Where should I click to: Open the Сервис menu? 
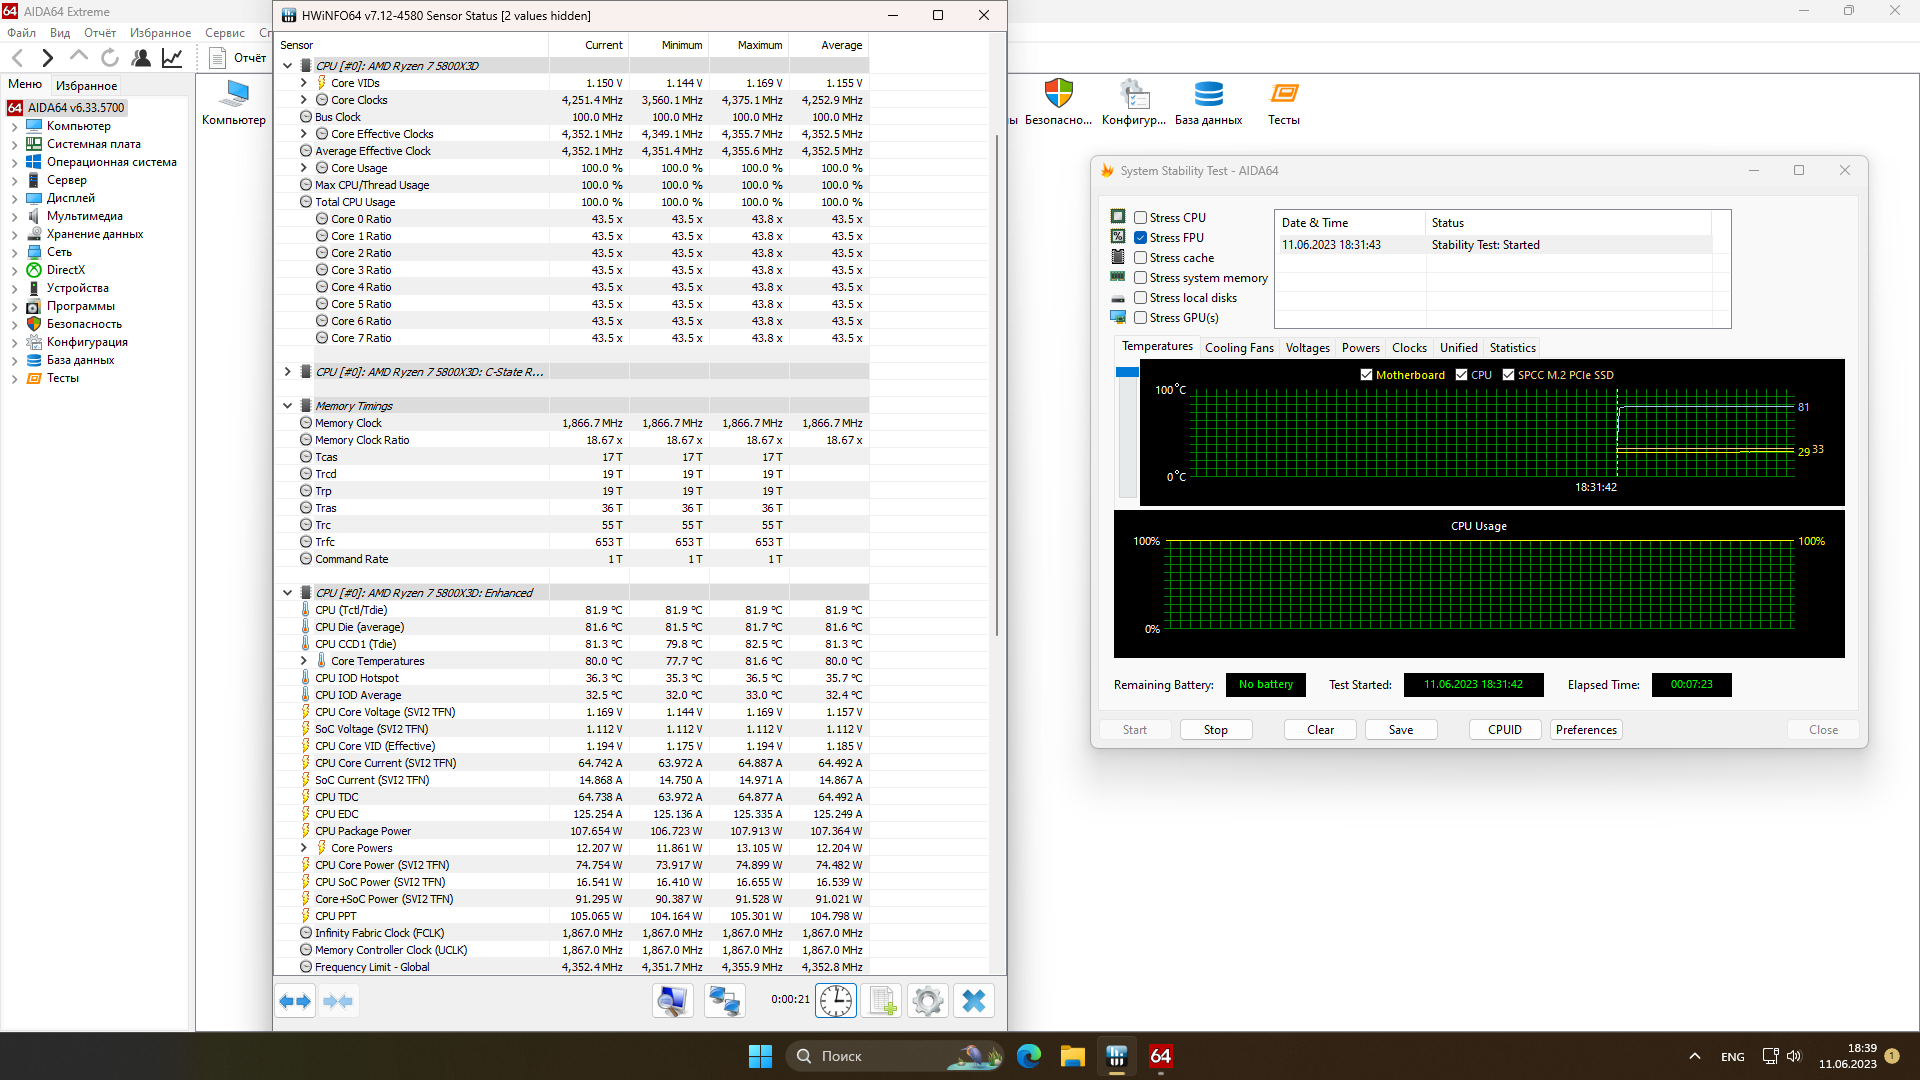(224, 33)
